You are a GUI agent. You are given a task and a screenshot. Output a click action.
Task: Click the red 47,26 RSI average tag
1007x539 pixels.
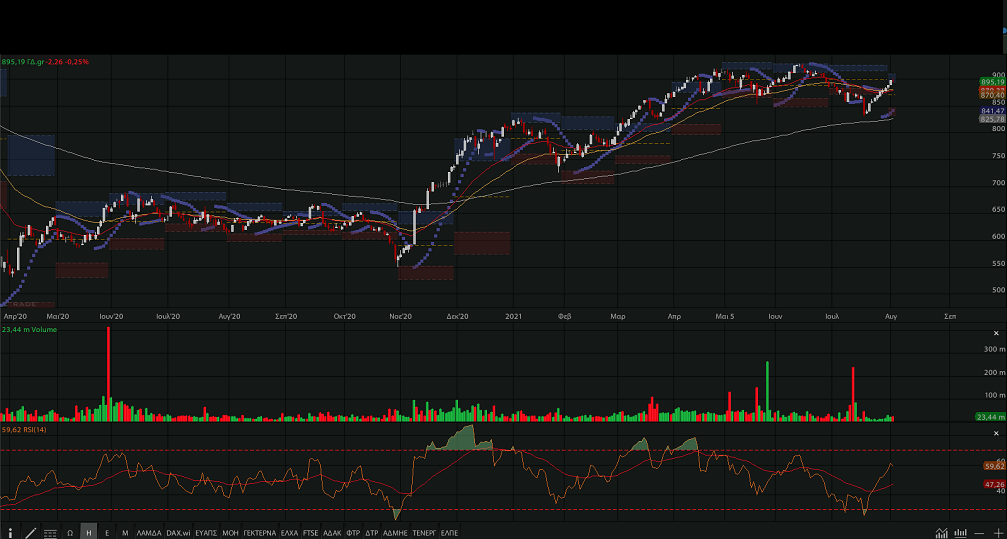coord(994,484)
